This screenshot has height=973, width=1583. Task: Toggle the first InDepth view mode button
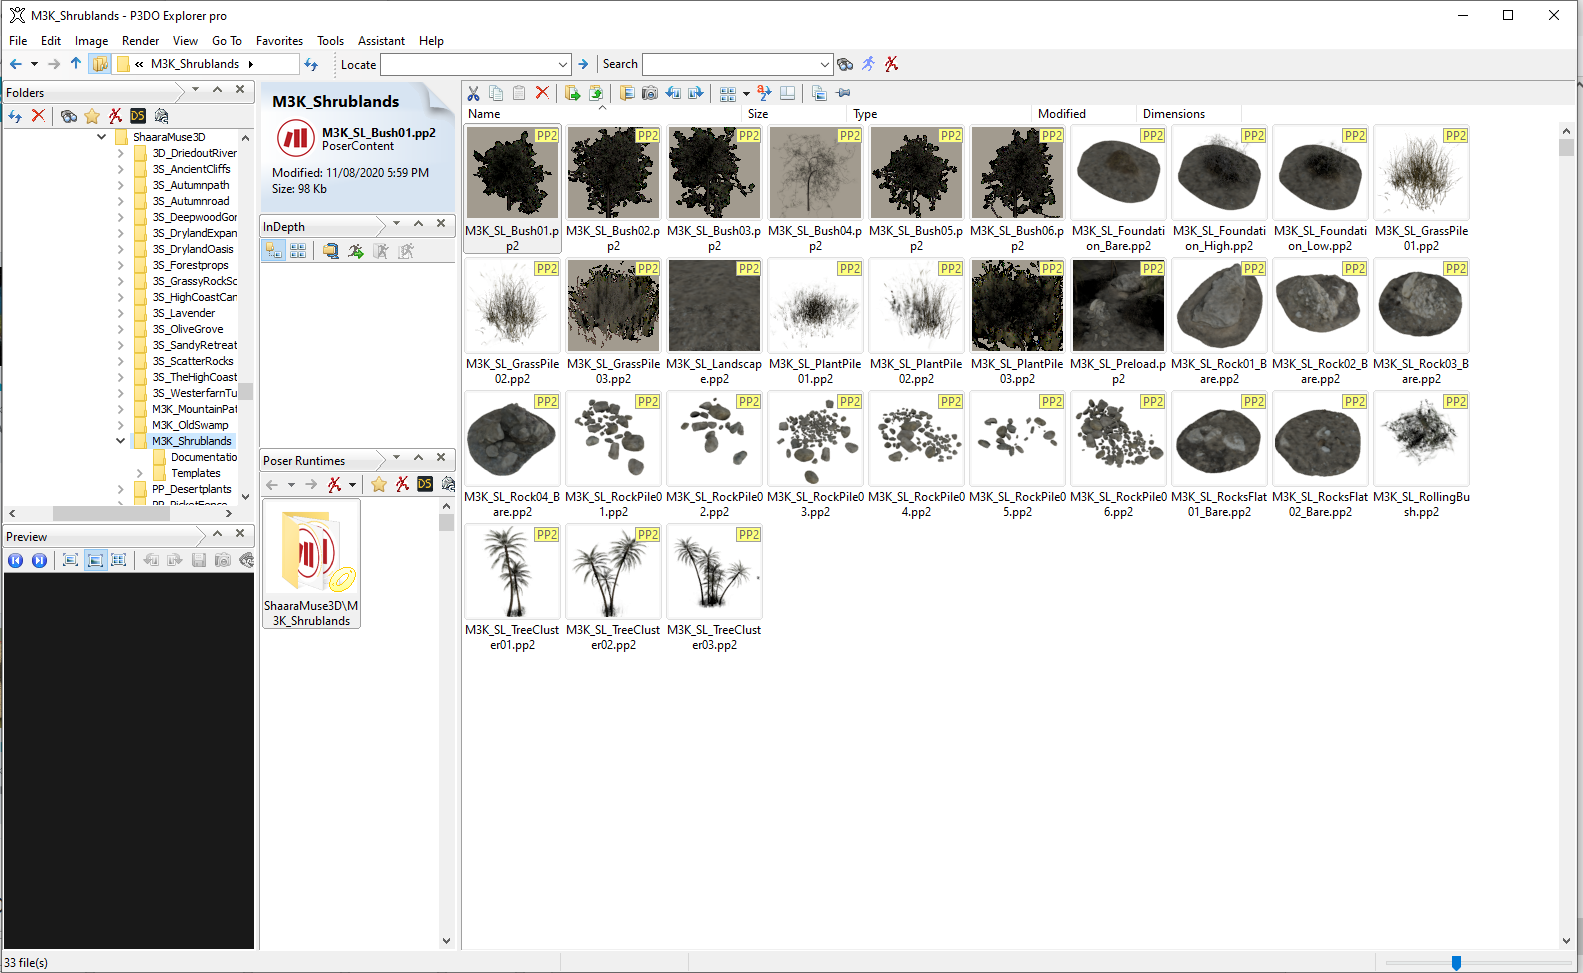point(273,251)
